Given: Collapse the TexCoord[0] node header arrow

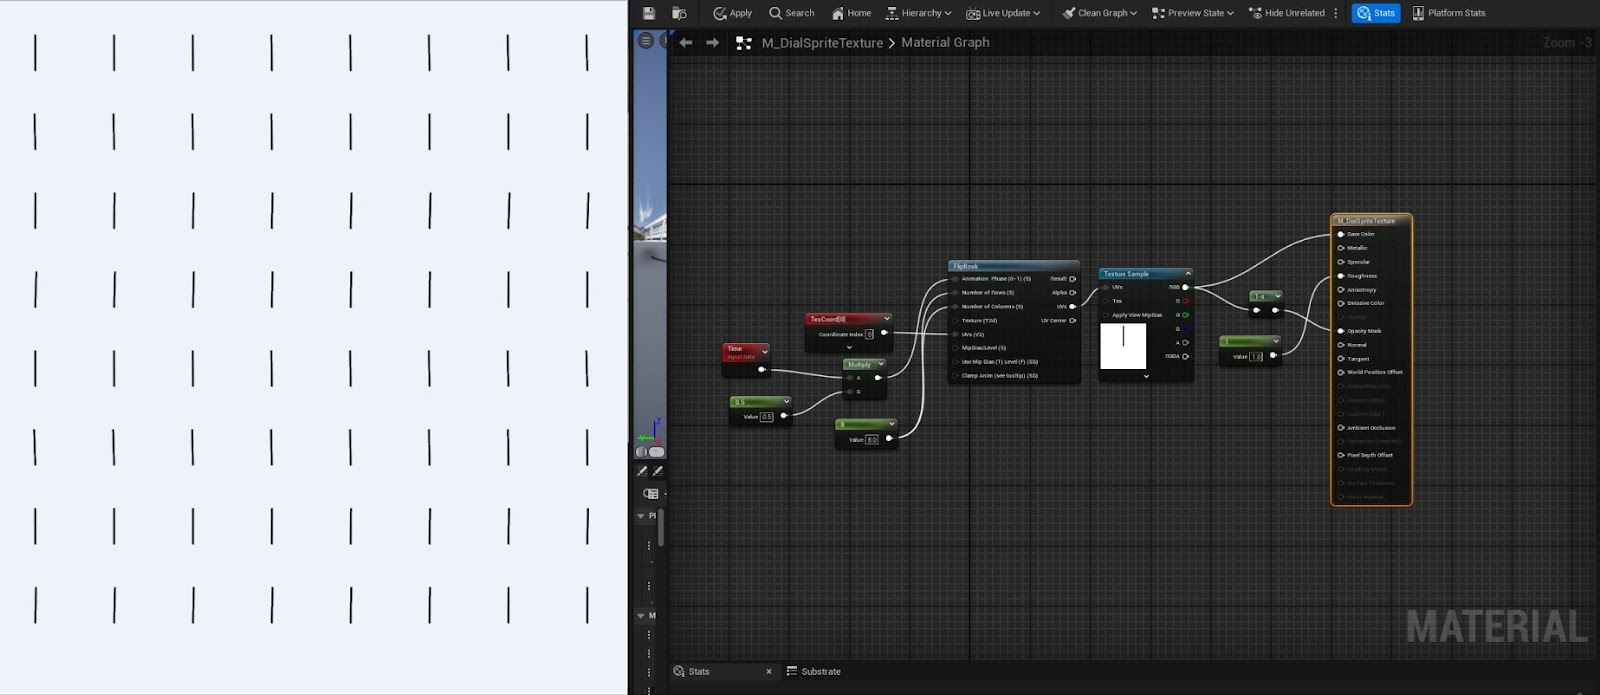Looking at the screenshot, I should 886,318.
